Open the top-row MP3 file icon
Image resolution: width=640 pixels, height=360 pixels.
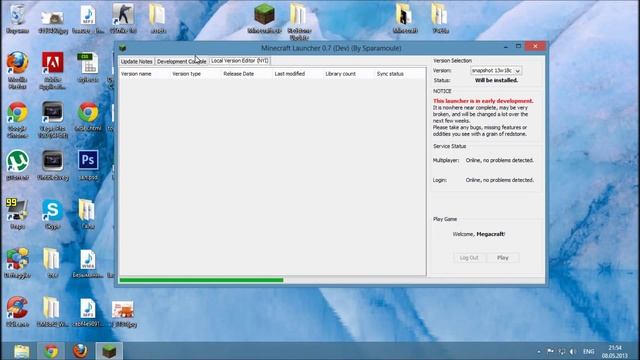pos(88,19)
